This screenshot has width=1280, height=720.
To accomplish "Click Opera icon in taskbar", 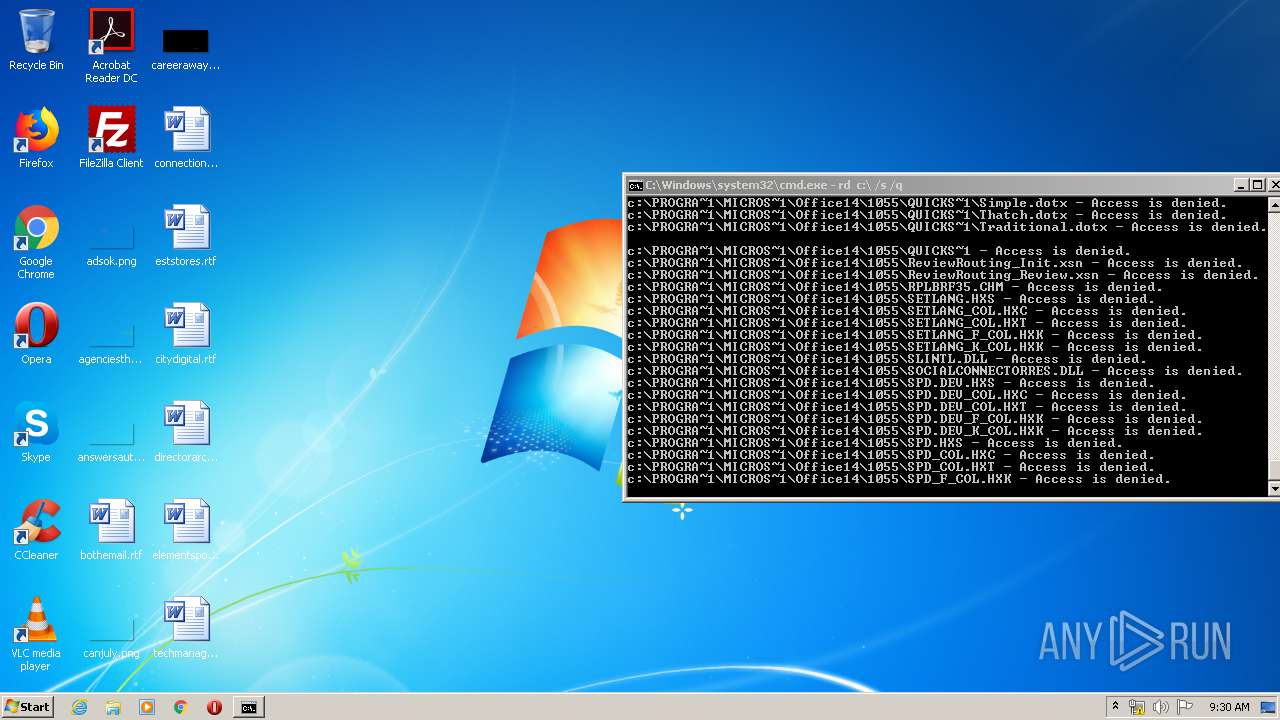I will pyautogui.click(x=214, y=707).
